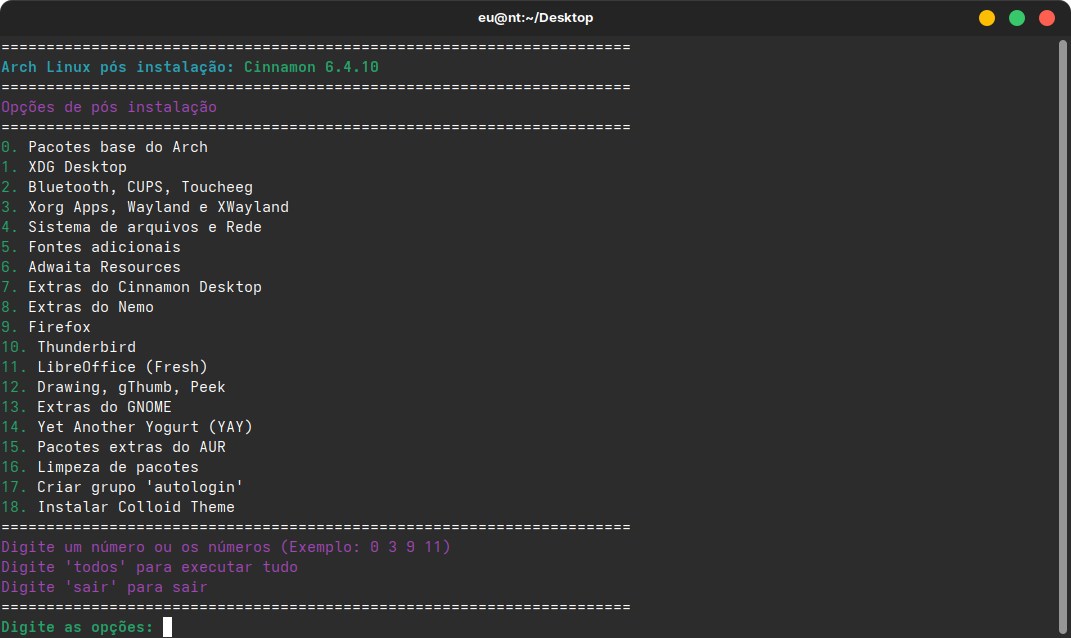
Task: Click the green maximize window button
Action: point(1016,18)
